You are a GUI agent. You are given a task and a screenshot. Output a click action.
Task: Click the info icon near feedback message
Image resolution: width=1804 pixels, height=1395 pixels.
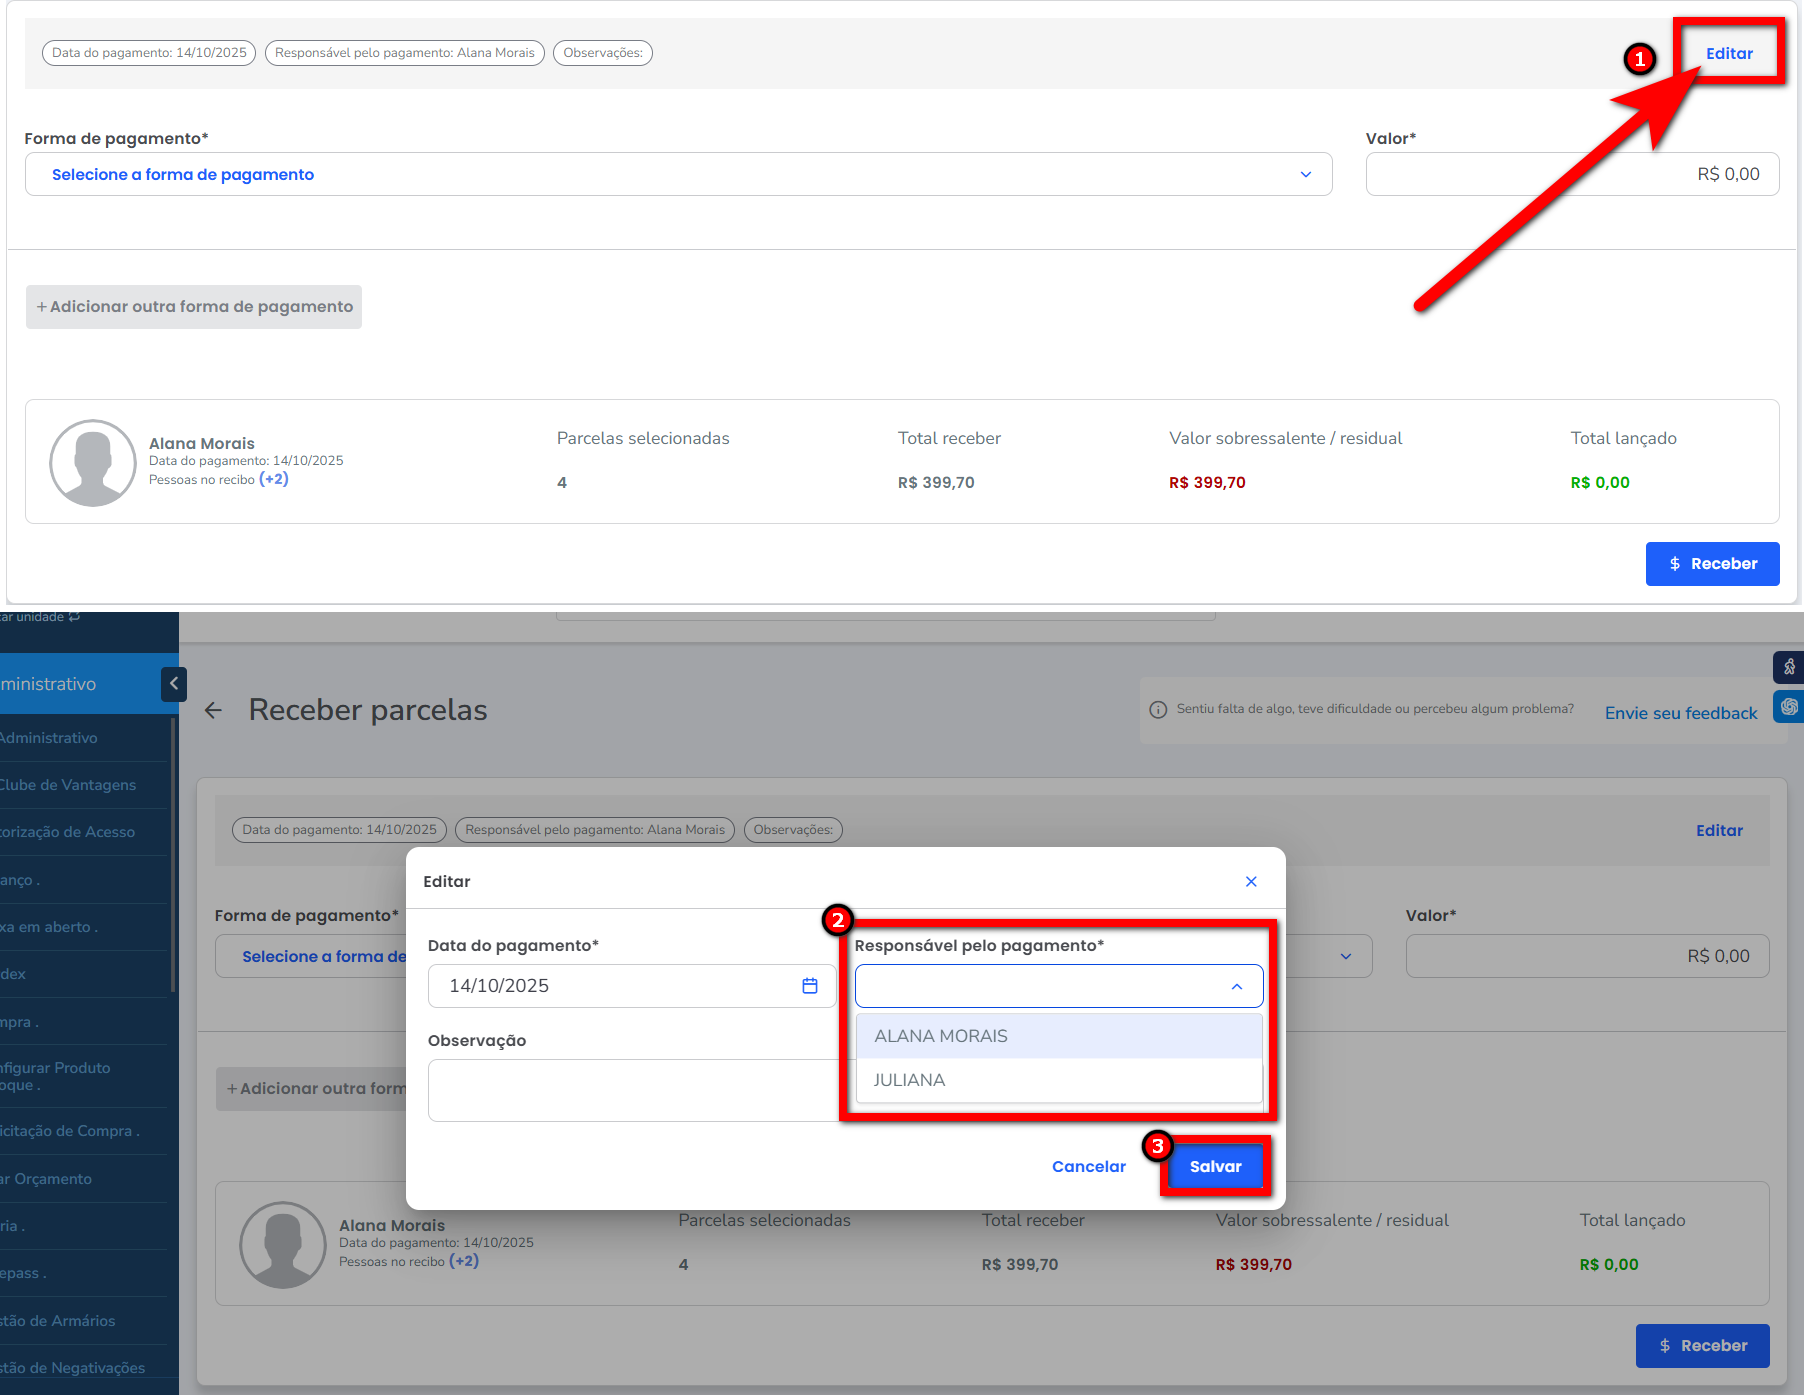tap(1158, 710)
